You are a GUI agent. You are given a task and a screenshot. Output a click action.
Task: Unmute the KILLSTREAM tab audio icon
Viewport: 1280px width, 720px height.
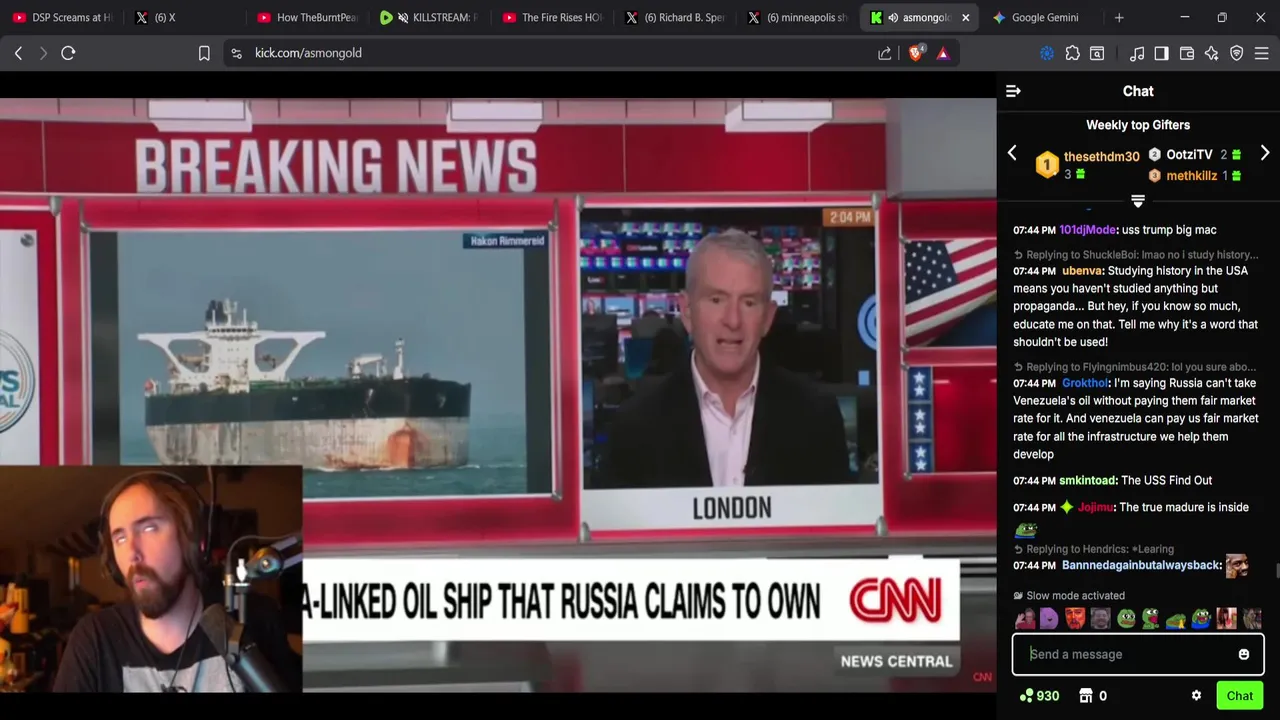(x=403, y=17)
